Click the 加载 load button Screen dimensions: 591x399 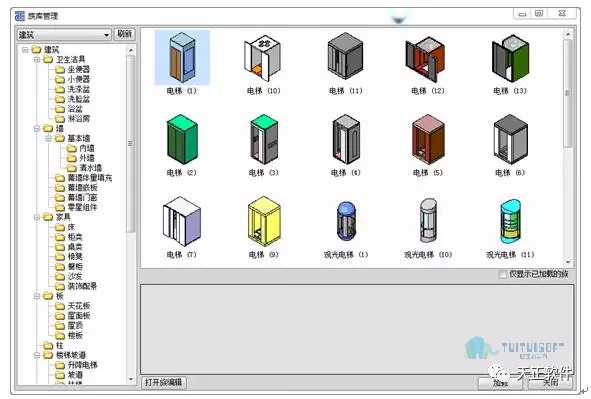pos(500,383)
